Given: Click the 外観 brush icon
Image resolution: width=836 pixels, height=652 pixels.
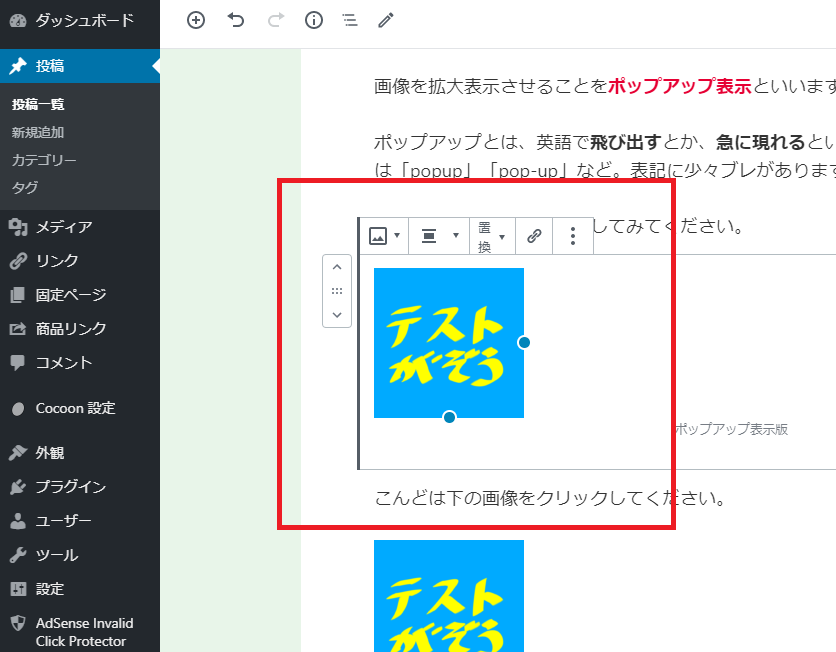Looking at the screenshot, I should 18,453.
